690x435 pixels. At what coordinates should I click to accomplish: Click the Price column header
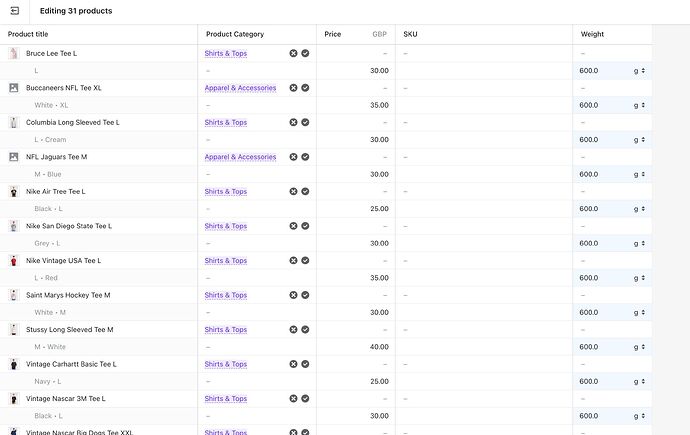pos(333,34)
